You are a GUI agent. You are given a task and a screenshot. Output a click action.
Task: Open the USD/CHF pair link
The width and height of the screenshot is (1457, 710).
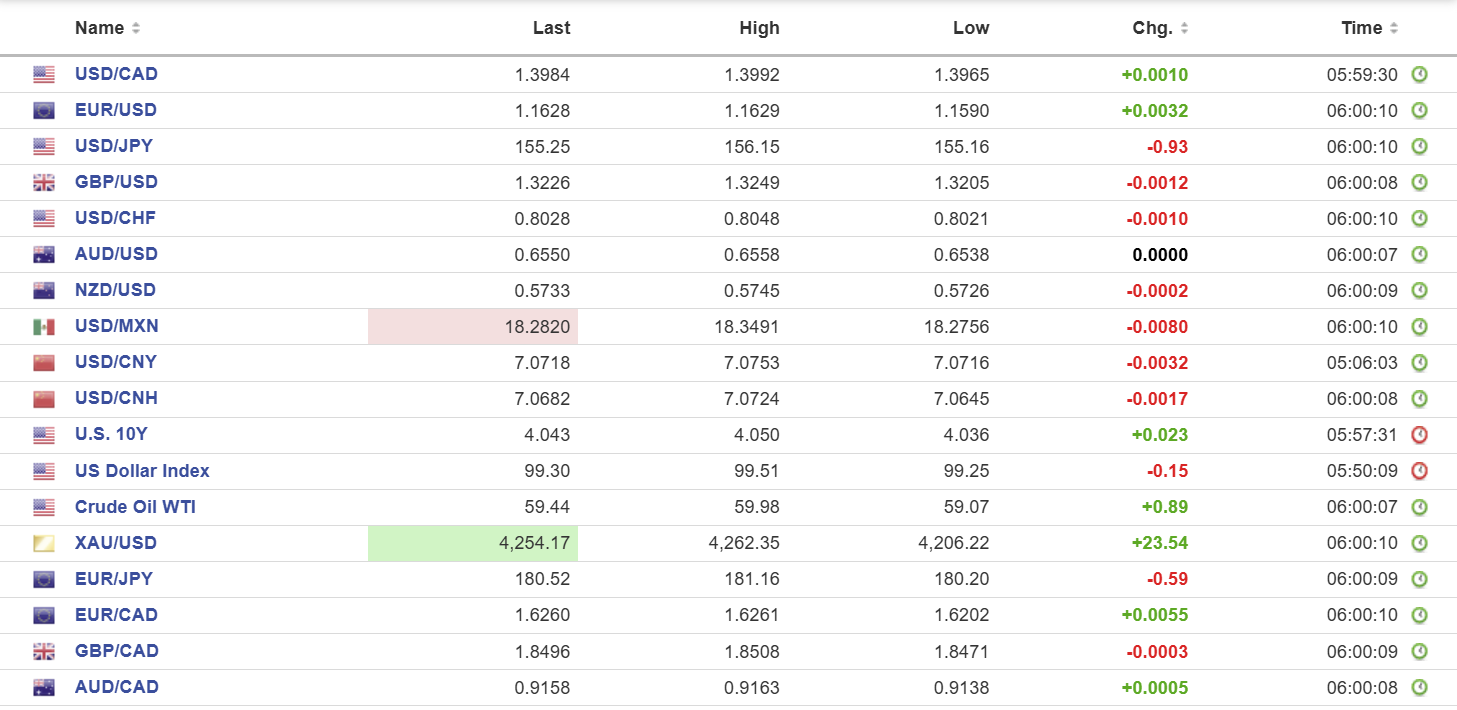tap(115, 218)
